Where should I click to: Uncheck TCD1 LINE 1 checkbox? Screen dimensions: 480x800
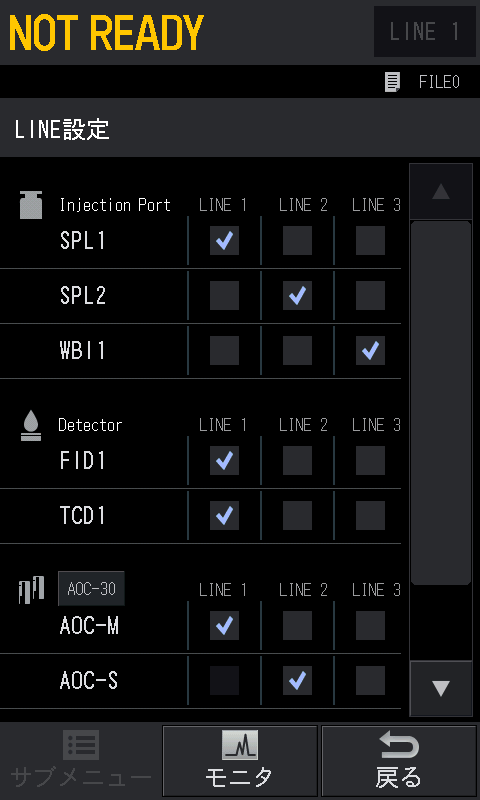point(224,515)
